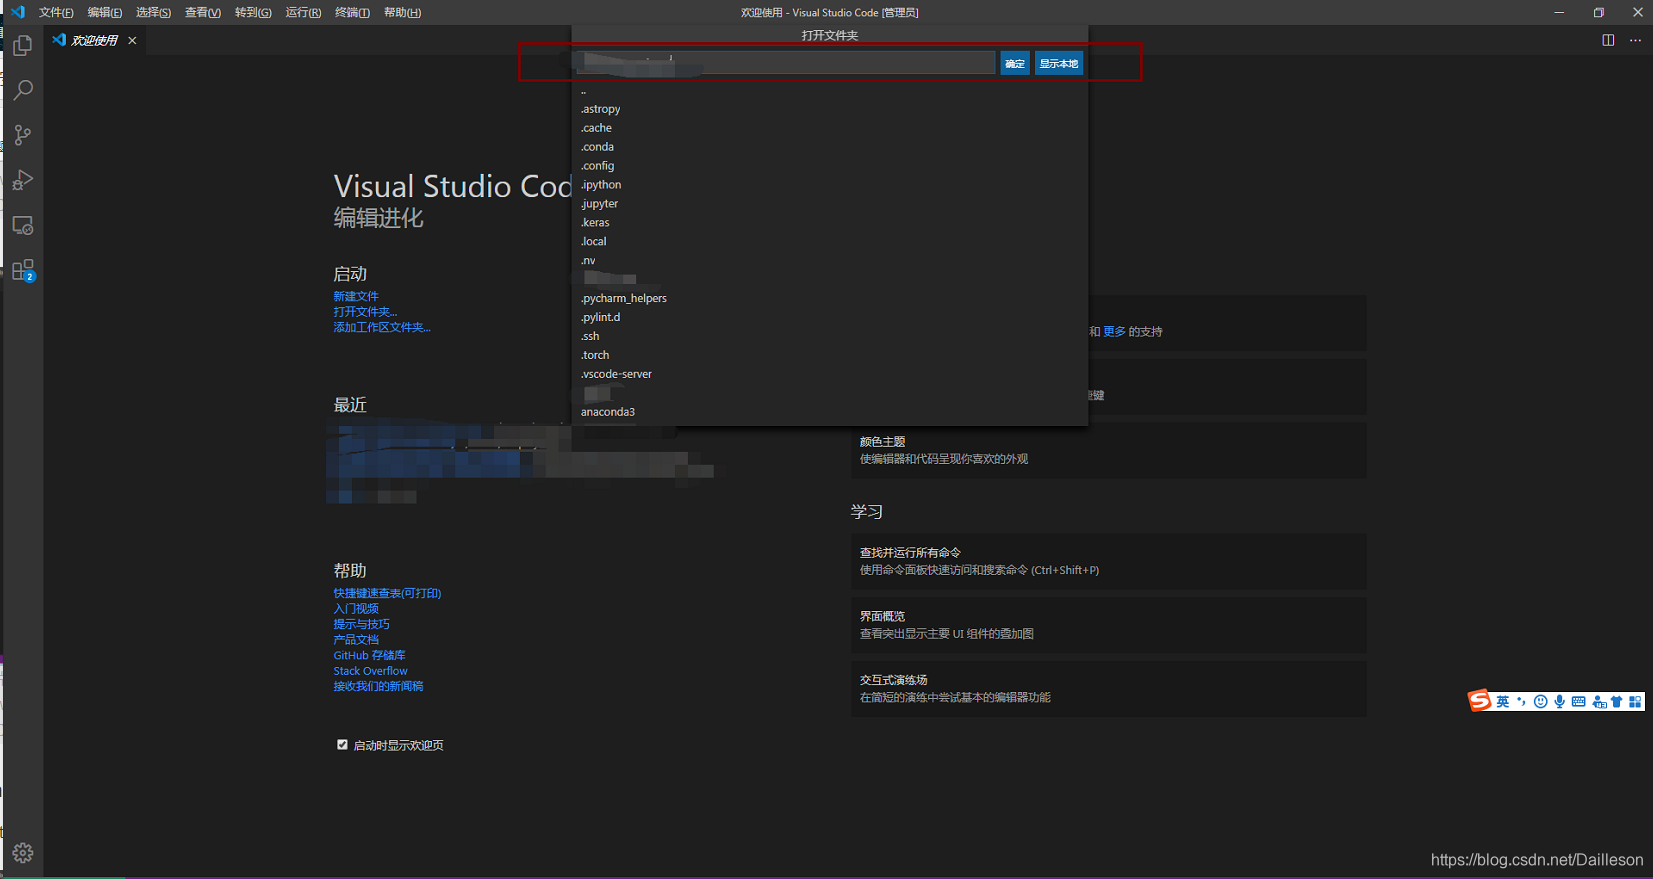
Task: Select the .vscode-server folder entry
Action: pyautogui.click(x=830, y=375)
